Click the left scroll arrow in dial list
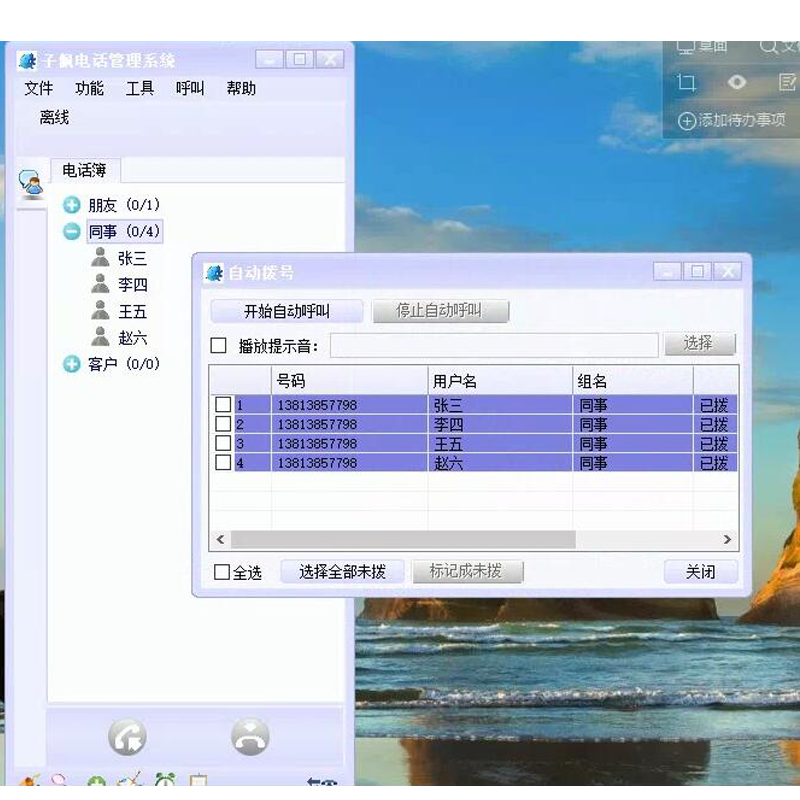The width and height of the screenshot is (800, 800). click(x=220, y=539)
